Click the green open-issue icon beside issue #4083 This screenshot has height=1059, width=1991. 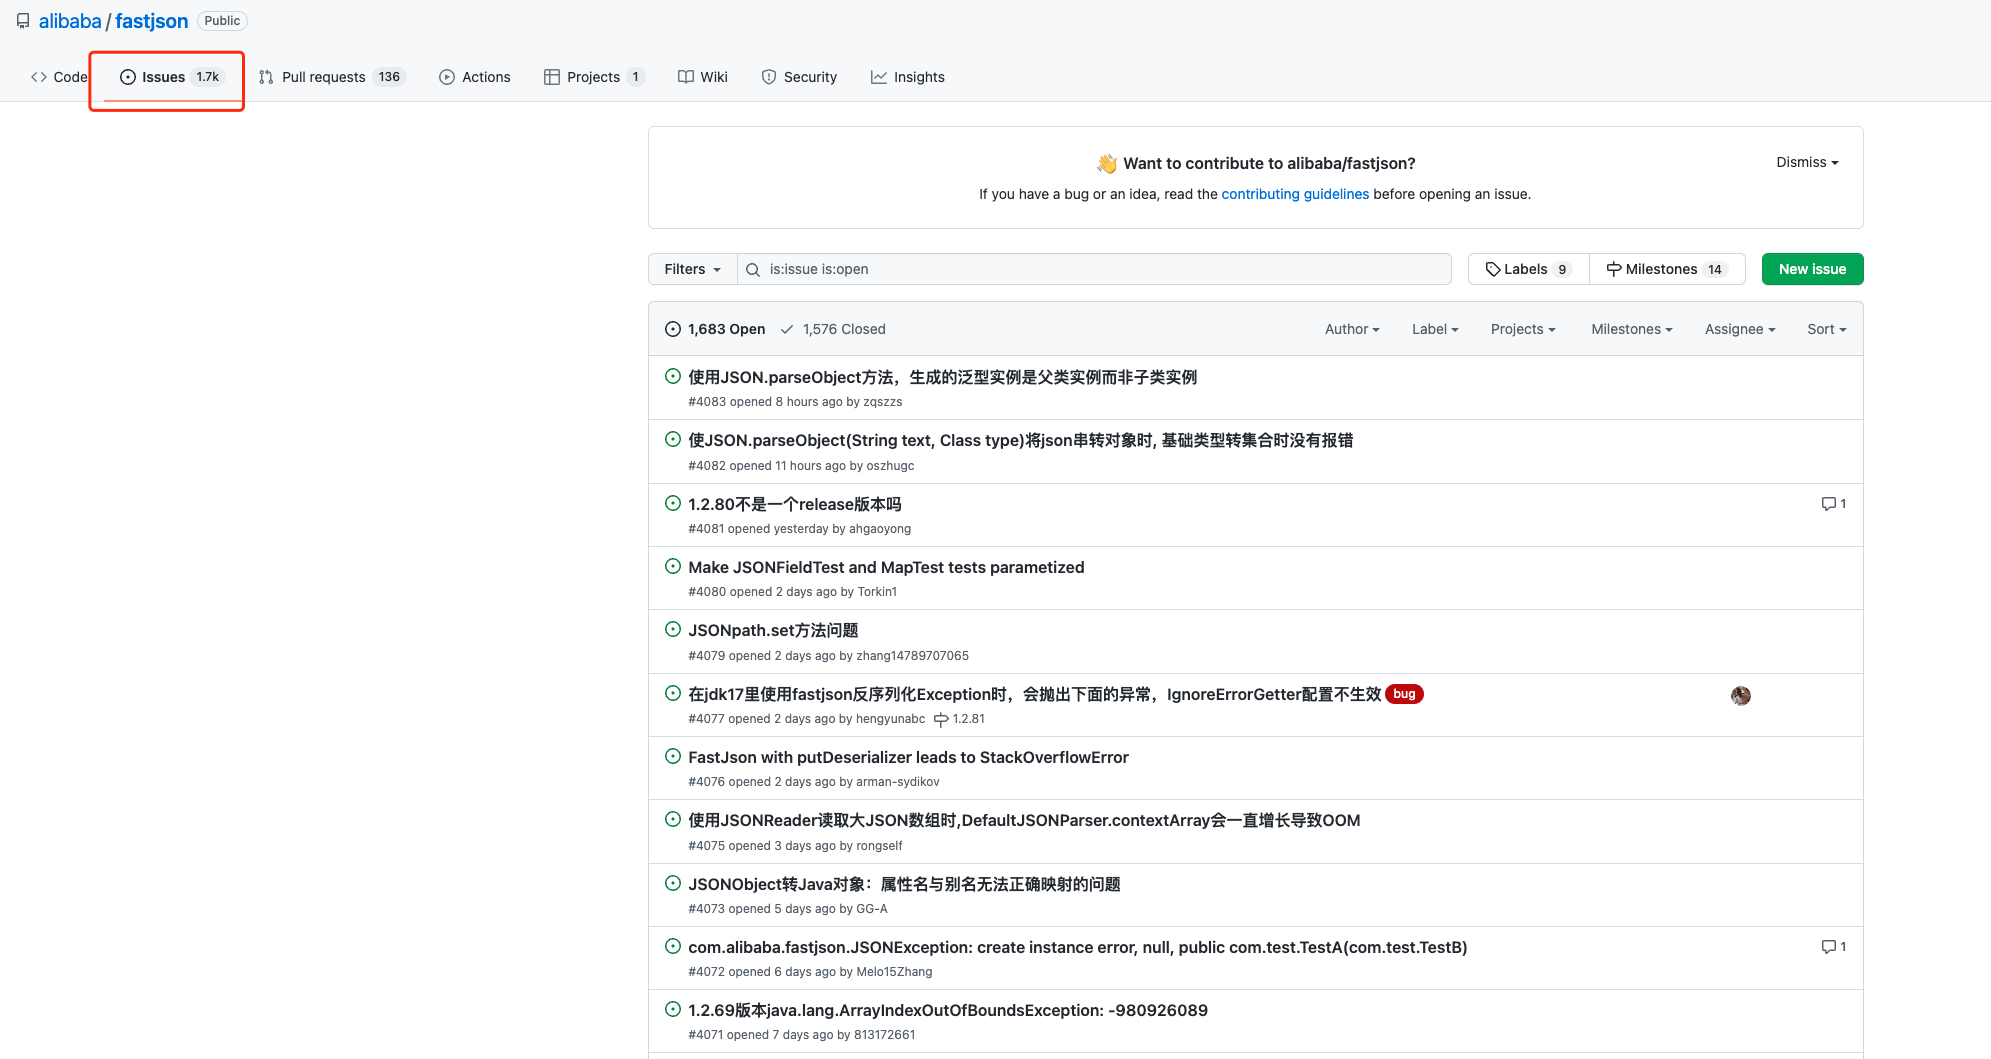click(x=671, y=376)
